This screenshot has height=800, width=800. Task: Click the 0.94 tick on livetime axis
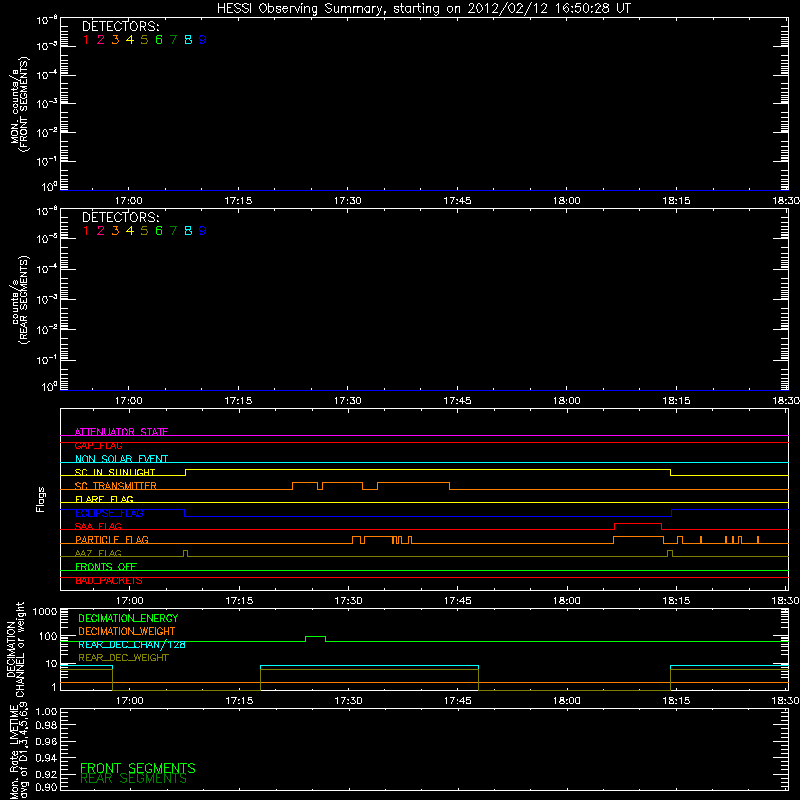[x=46, y=758]
